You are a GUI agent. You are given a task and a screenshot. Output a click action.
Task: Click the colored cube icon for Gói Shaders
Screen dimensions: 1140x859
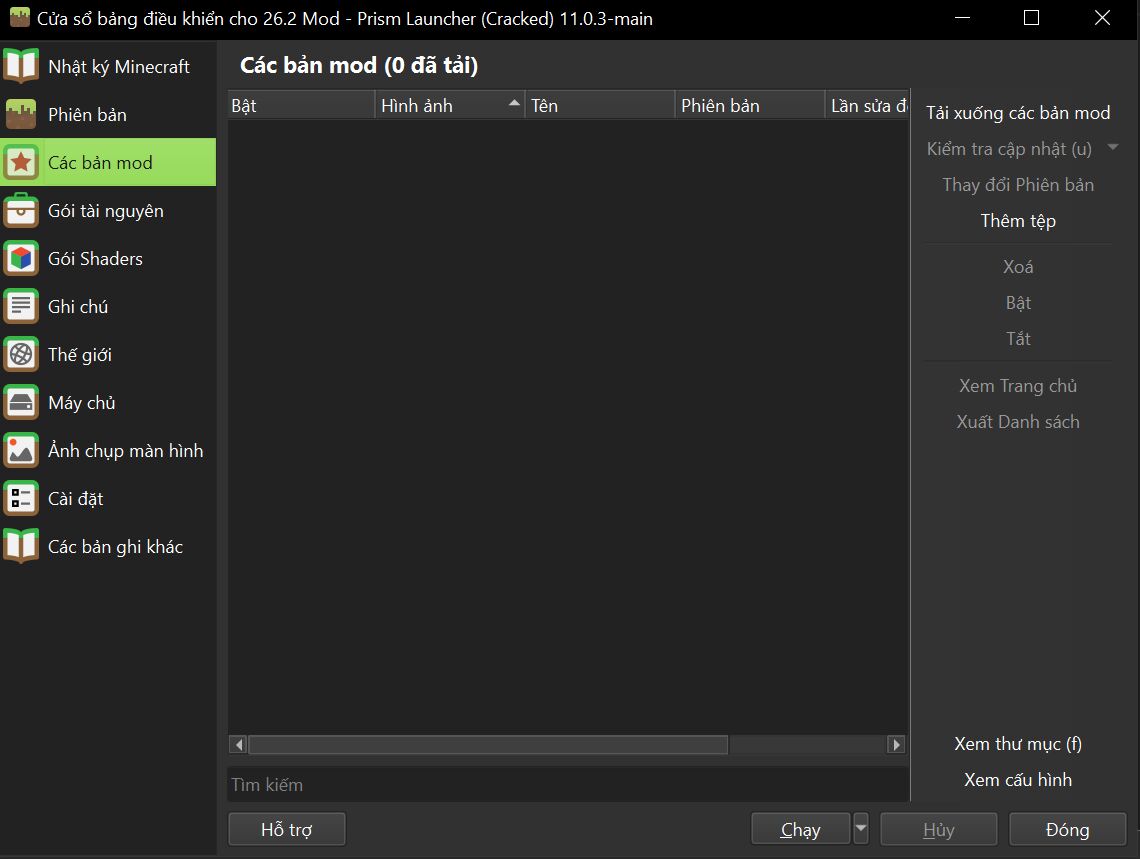pyautogui.click(x=21, y=258)
